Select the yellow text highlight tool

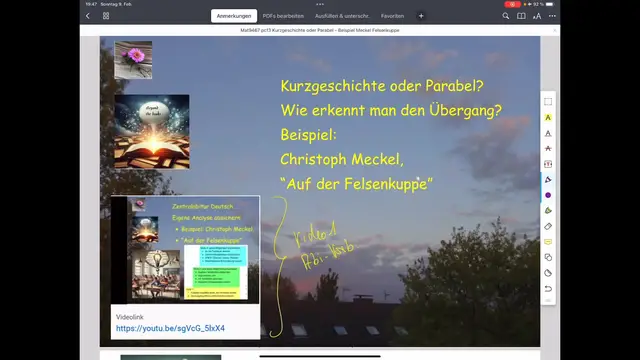pos(548,118)
